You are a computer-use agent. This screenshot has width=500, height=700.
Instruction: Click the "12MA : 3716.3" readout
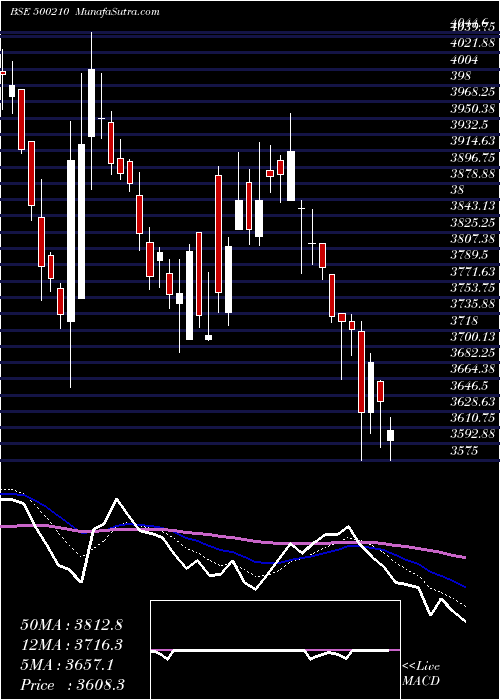72,645
